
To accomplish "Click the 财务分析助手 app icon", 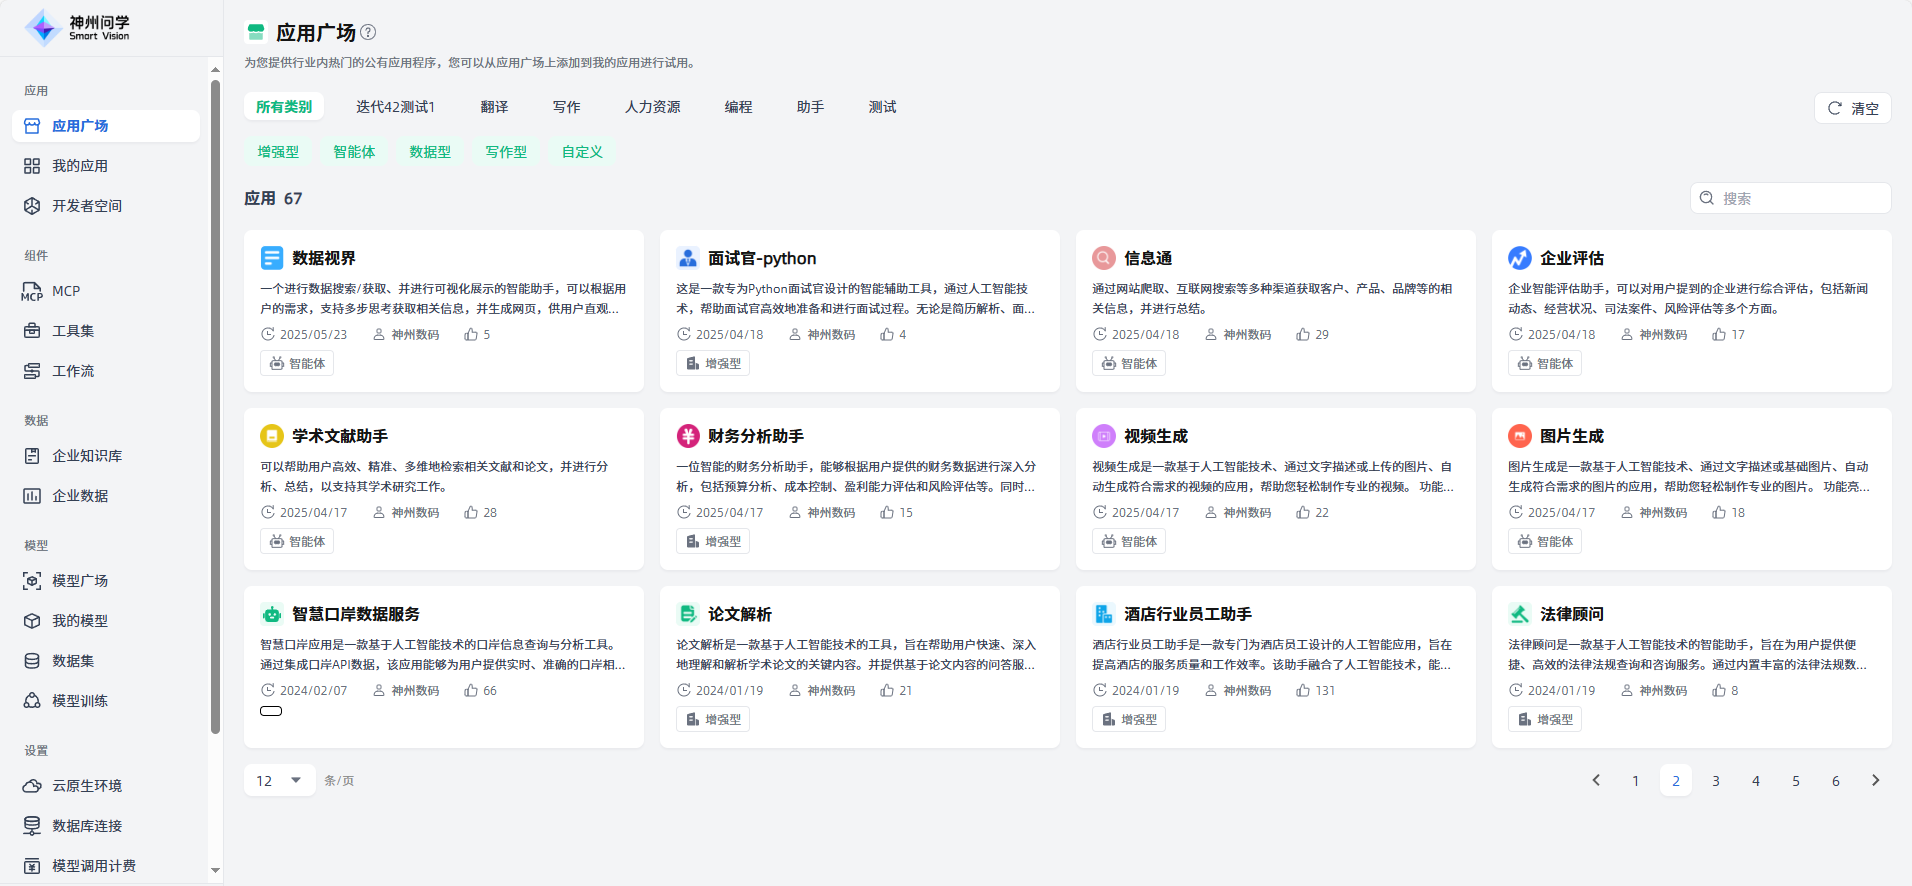I will click(688, 436).
